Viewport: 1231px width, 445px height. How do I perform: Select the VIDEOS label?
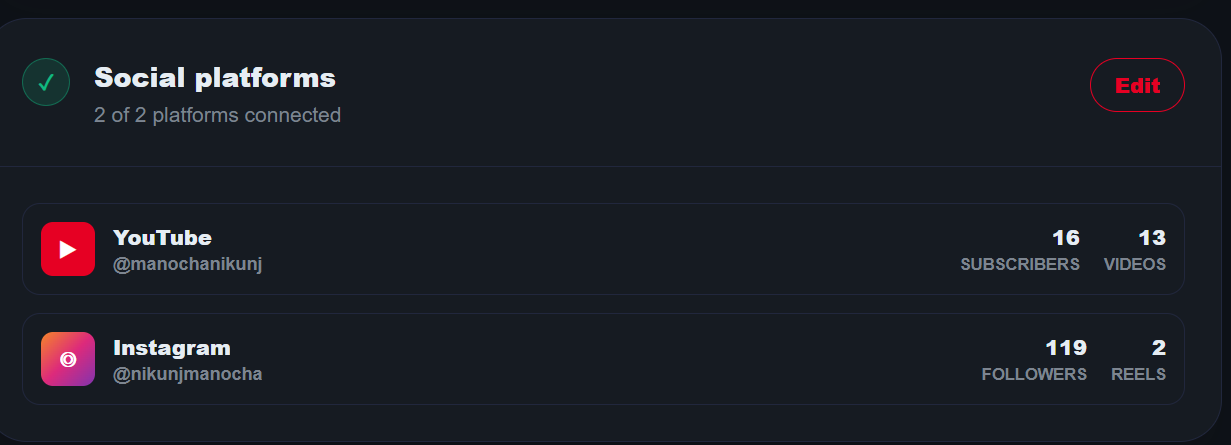pyautogui.click(x=1135, y=265)
